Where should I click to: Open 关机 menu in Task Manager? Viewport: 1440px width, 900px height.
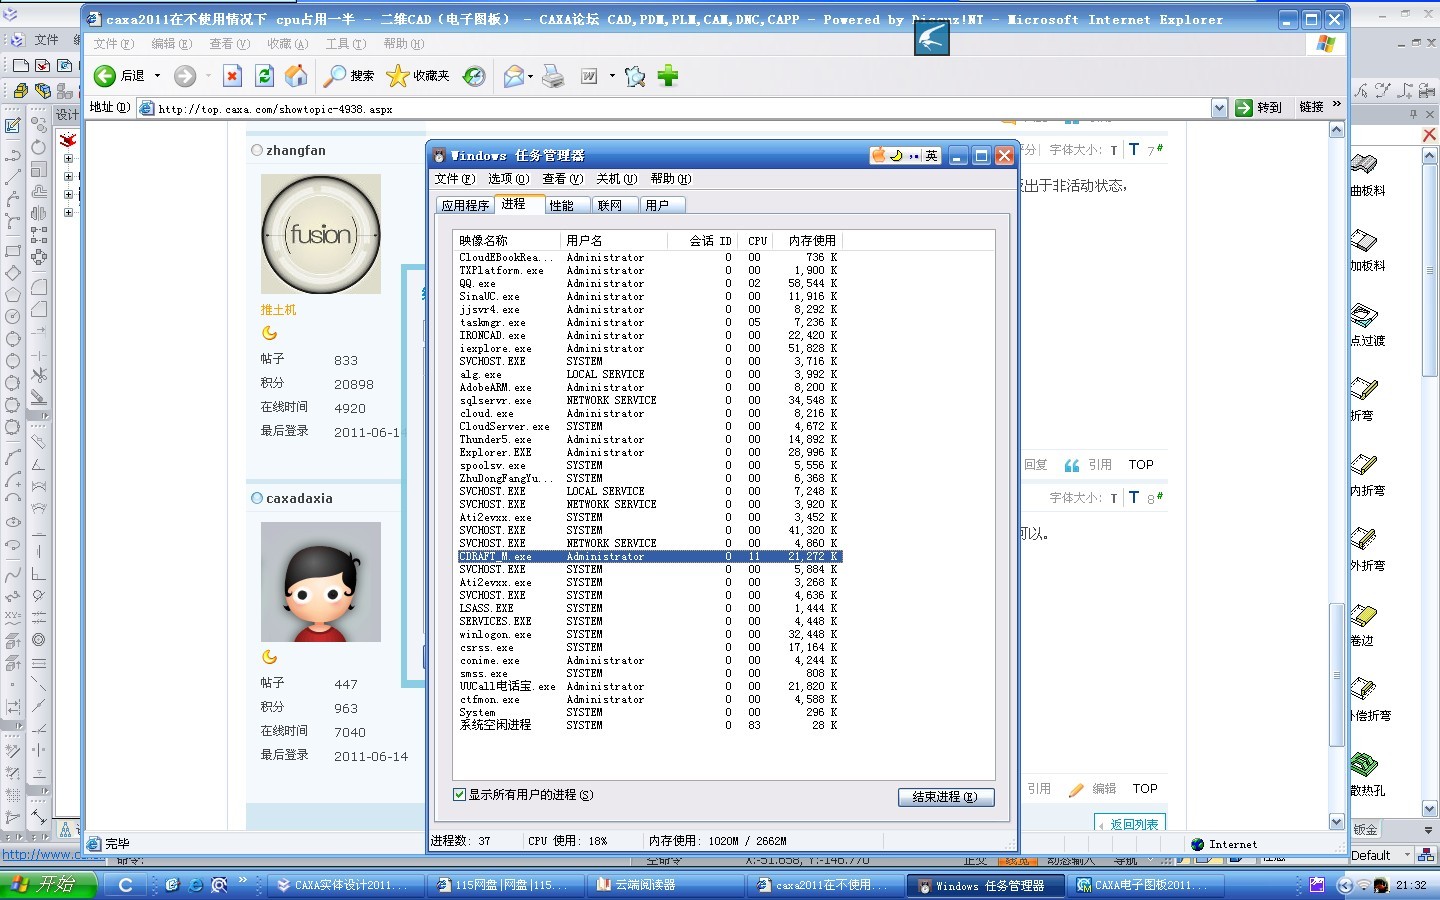coord(616,179)
